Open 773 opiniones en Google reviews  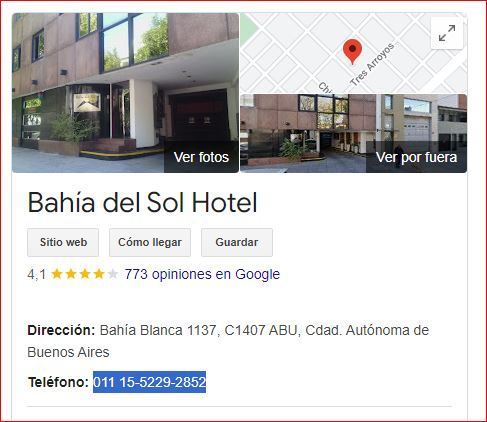coord(202,274)
